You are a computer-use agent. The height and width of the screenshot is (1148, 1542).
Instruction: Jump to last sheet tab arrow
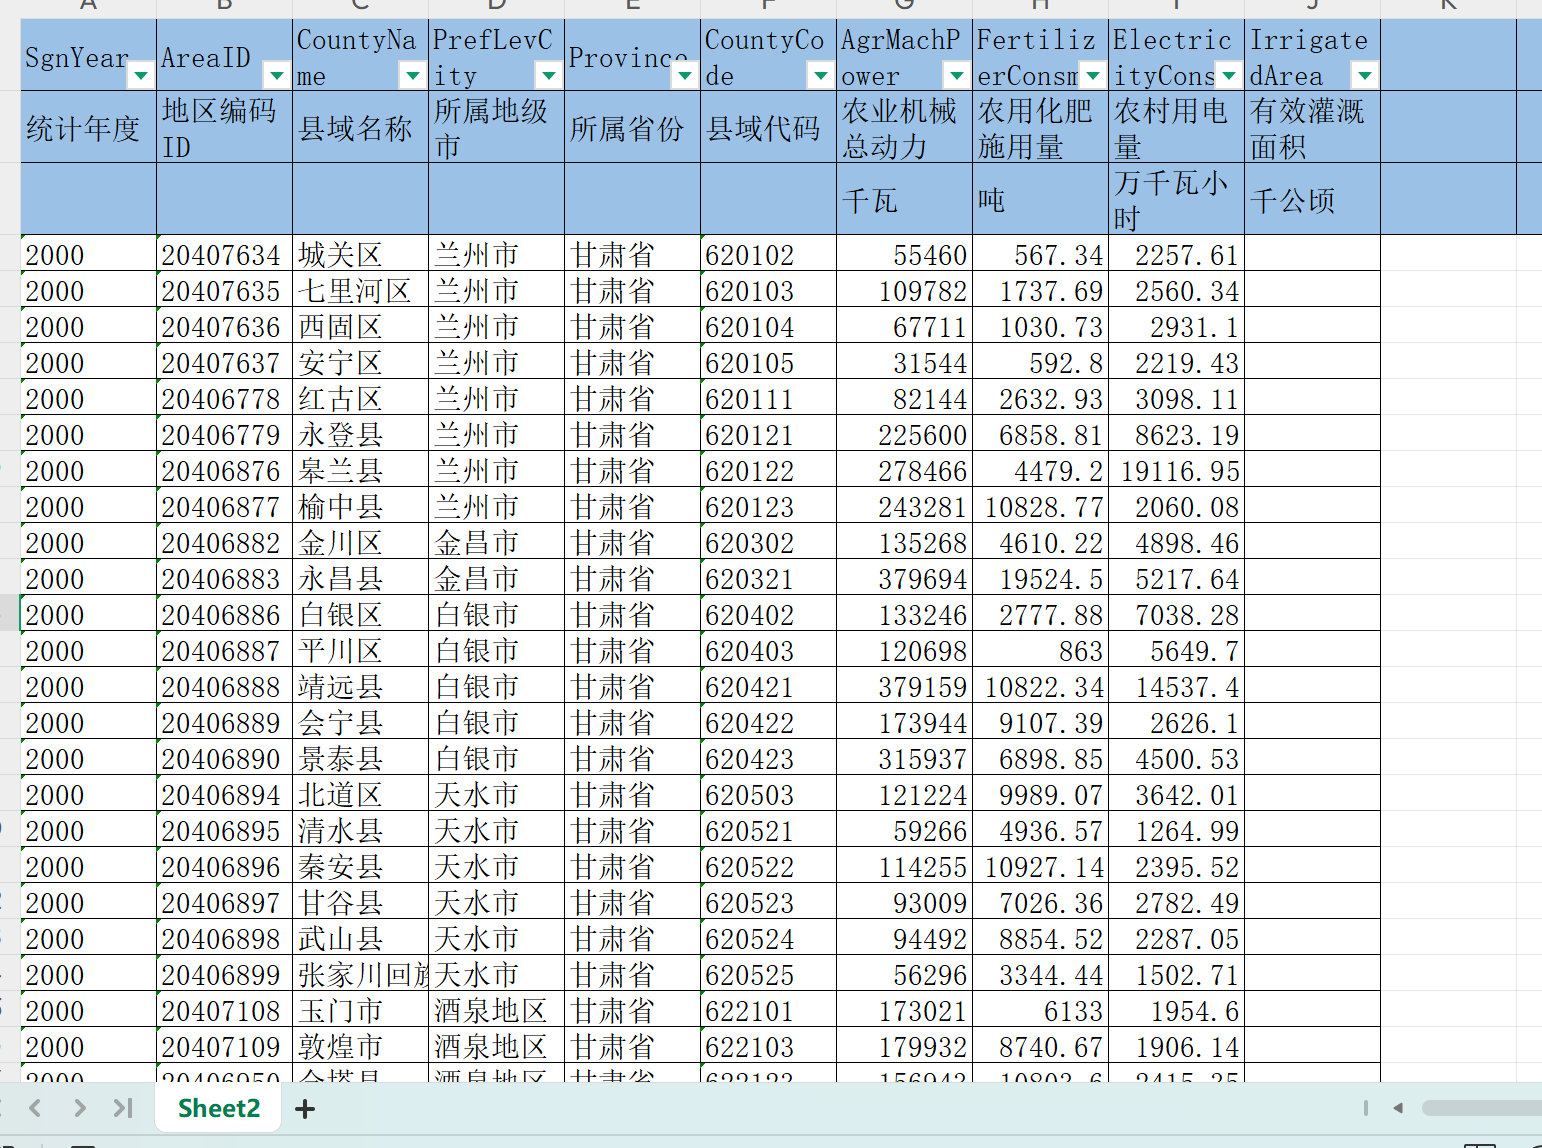[x=123, y=1108]
